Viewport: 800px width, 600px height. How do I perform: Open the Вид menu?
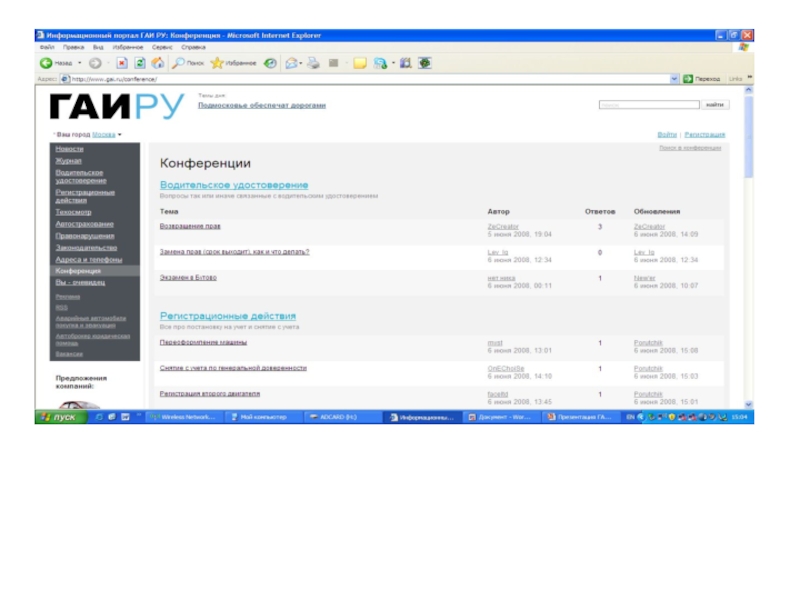[x=98, y=47]
